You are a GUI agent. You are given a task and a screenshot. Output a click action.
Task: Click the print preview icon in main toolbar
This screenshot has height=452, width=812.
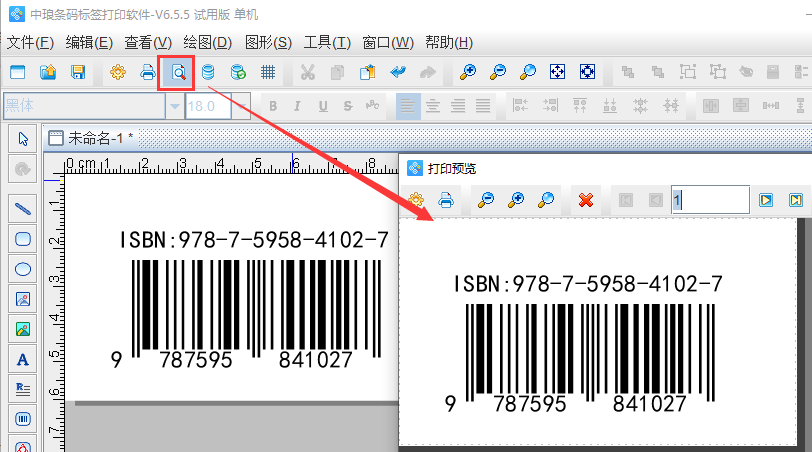point(177,72)
